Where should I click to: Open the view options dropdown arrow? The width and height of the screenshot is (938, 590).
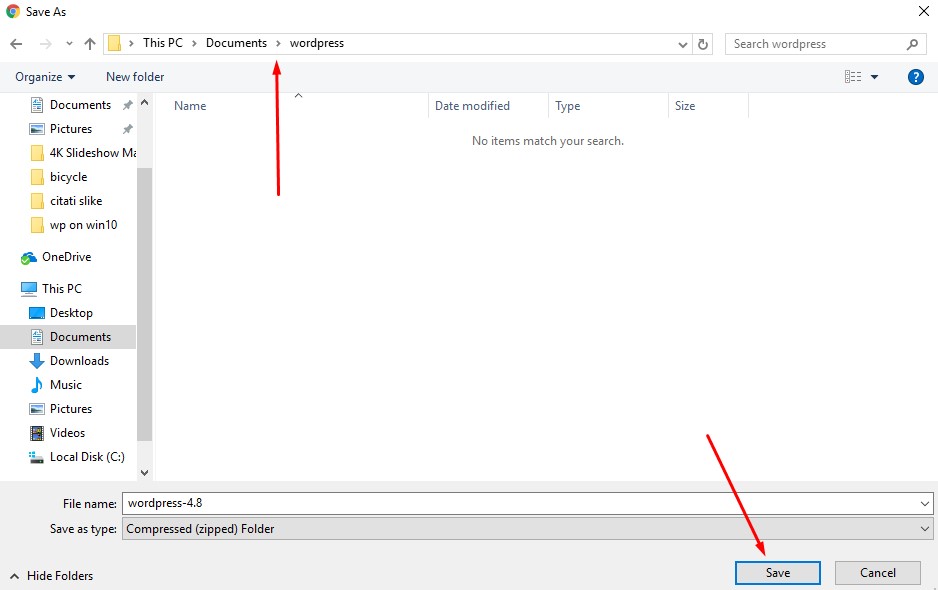[875, 77]
